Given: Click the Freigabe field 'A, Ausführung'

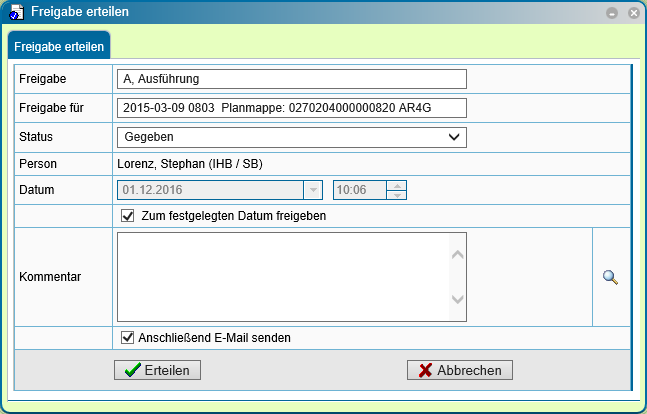Looking at the screenshot, I should point(292,79).
